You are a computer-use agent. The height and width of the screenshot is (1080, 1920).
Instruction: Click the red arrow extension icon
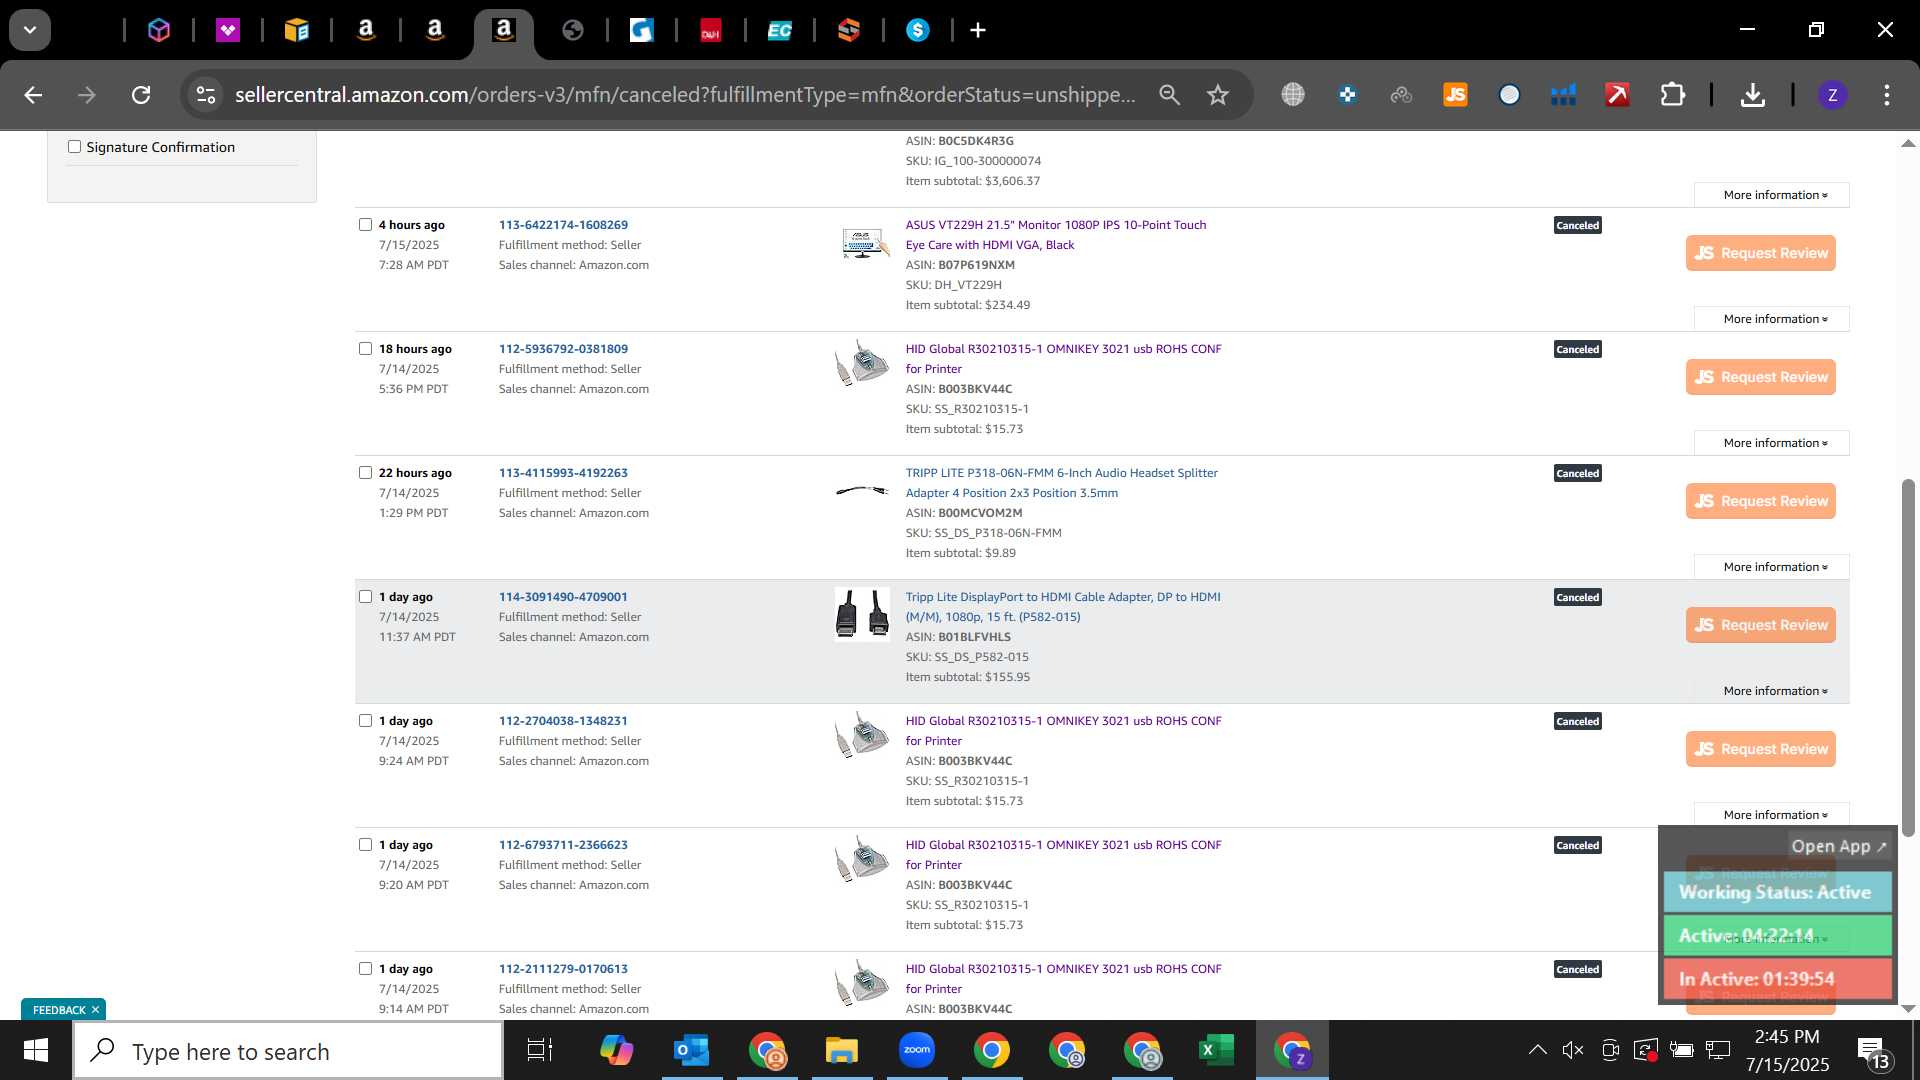pyautogui.click(x=1617, y=95)
